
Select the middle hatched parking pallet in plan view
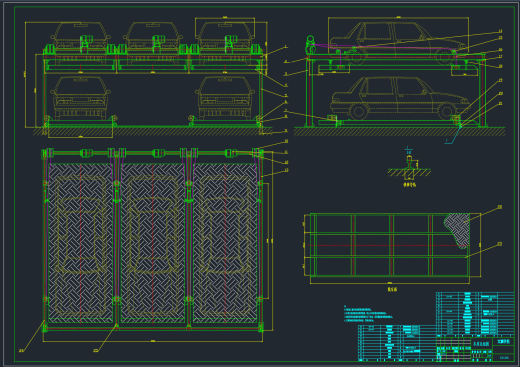tap(152, 243)
